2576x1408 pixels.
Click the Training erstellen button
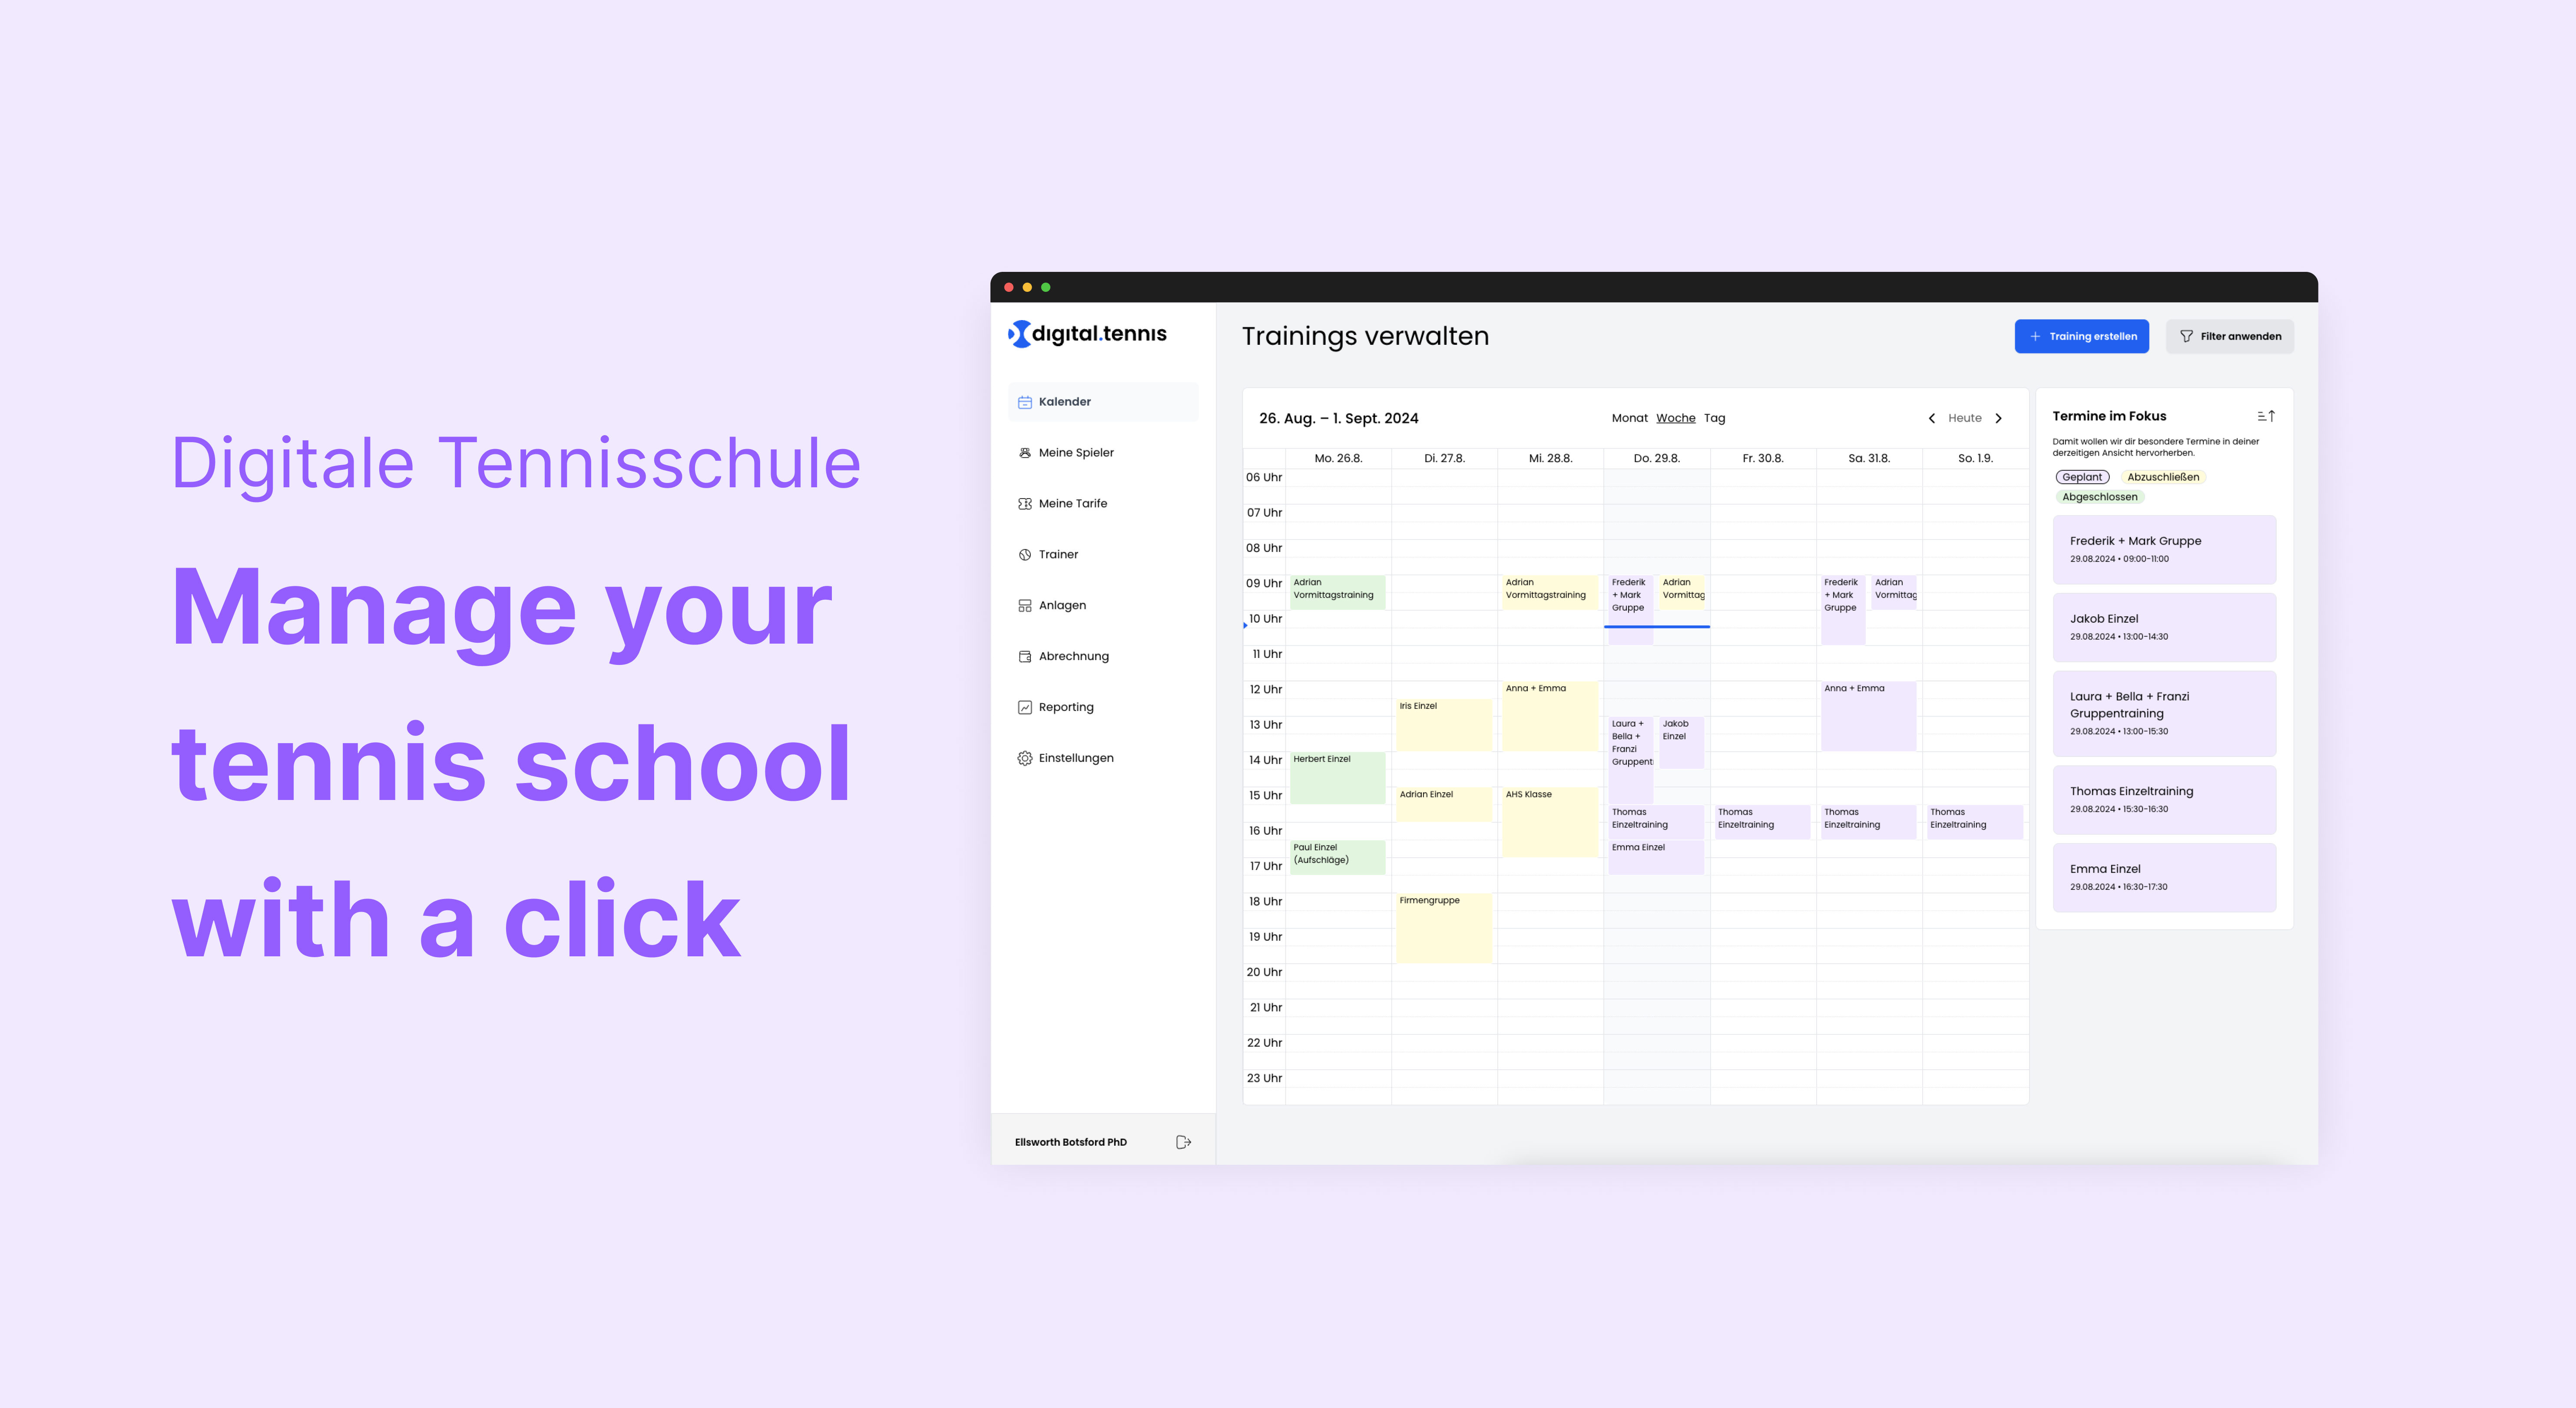point(2082,337)
